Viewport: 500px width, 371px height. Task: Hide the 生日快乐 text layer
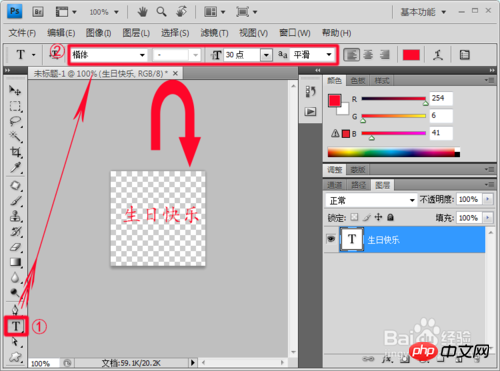pyautogui.click(x=331, y=239)
